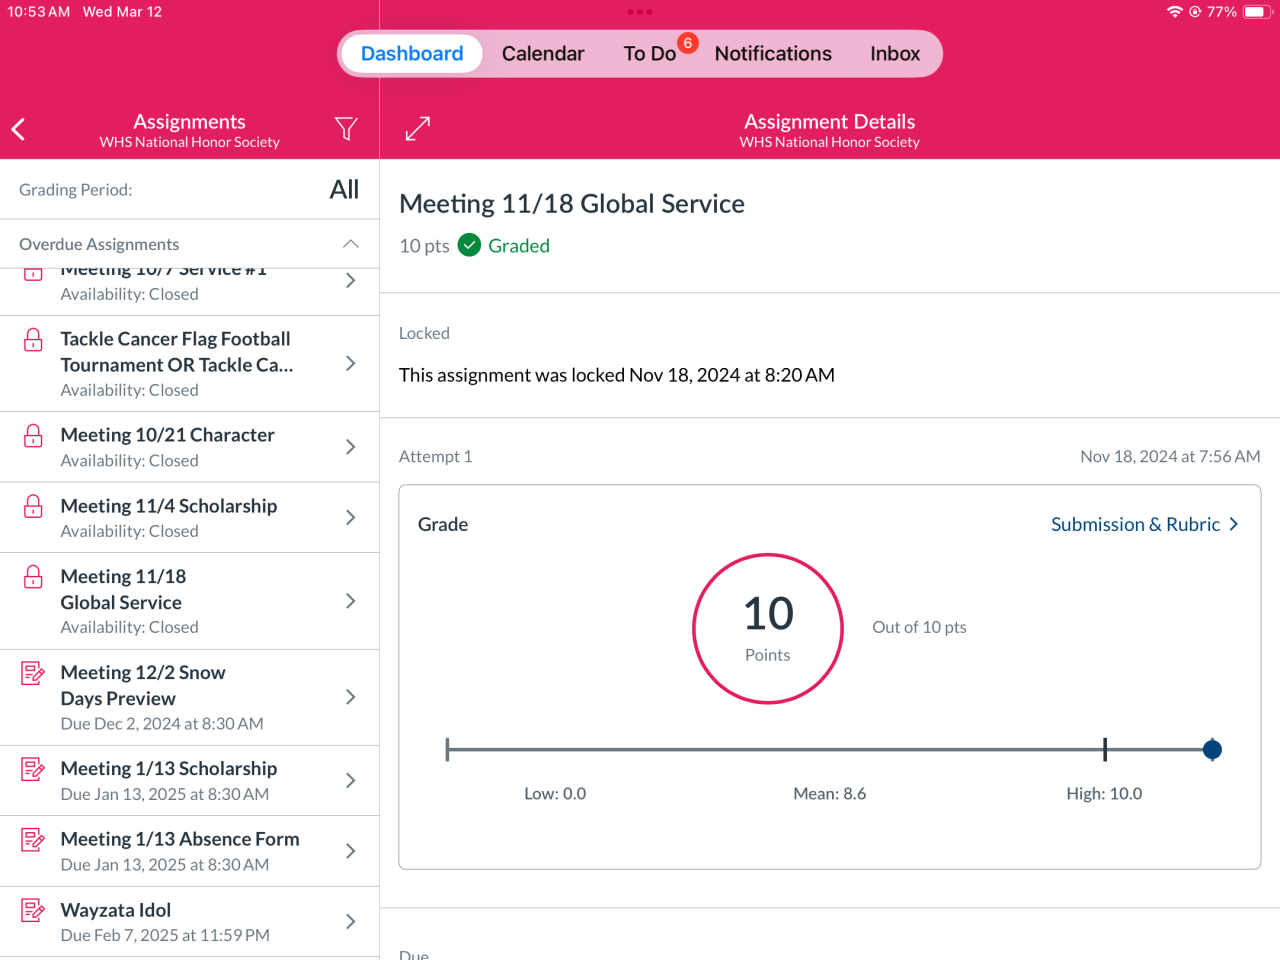Tap the back arrow in Assignments header

click(x=18, y=129)
